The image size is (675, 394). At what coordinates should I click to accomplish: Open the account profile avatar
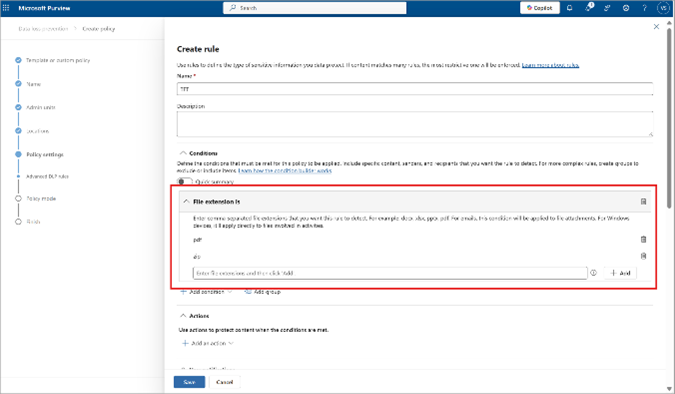point(663,8)
